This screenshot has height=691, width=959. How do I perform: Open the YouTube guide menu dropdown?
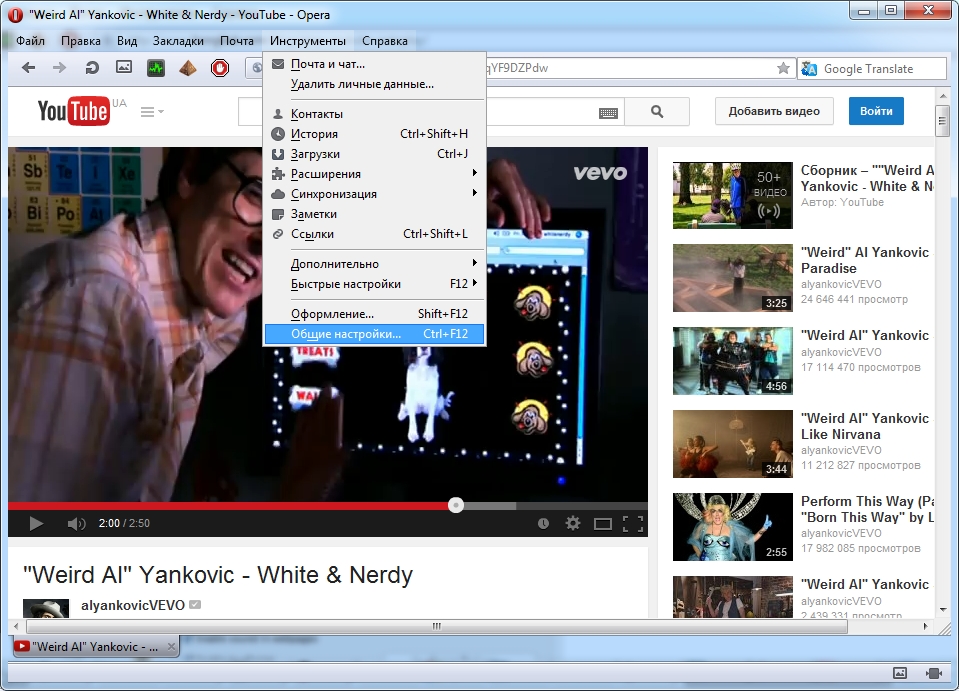click(152, 112)
